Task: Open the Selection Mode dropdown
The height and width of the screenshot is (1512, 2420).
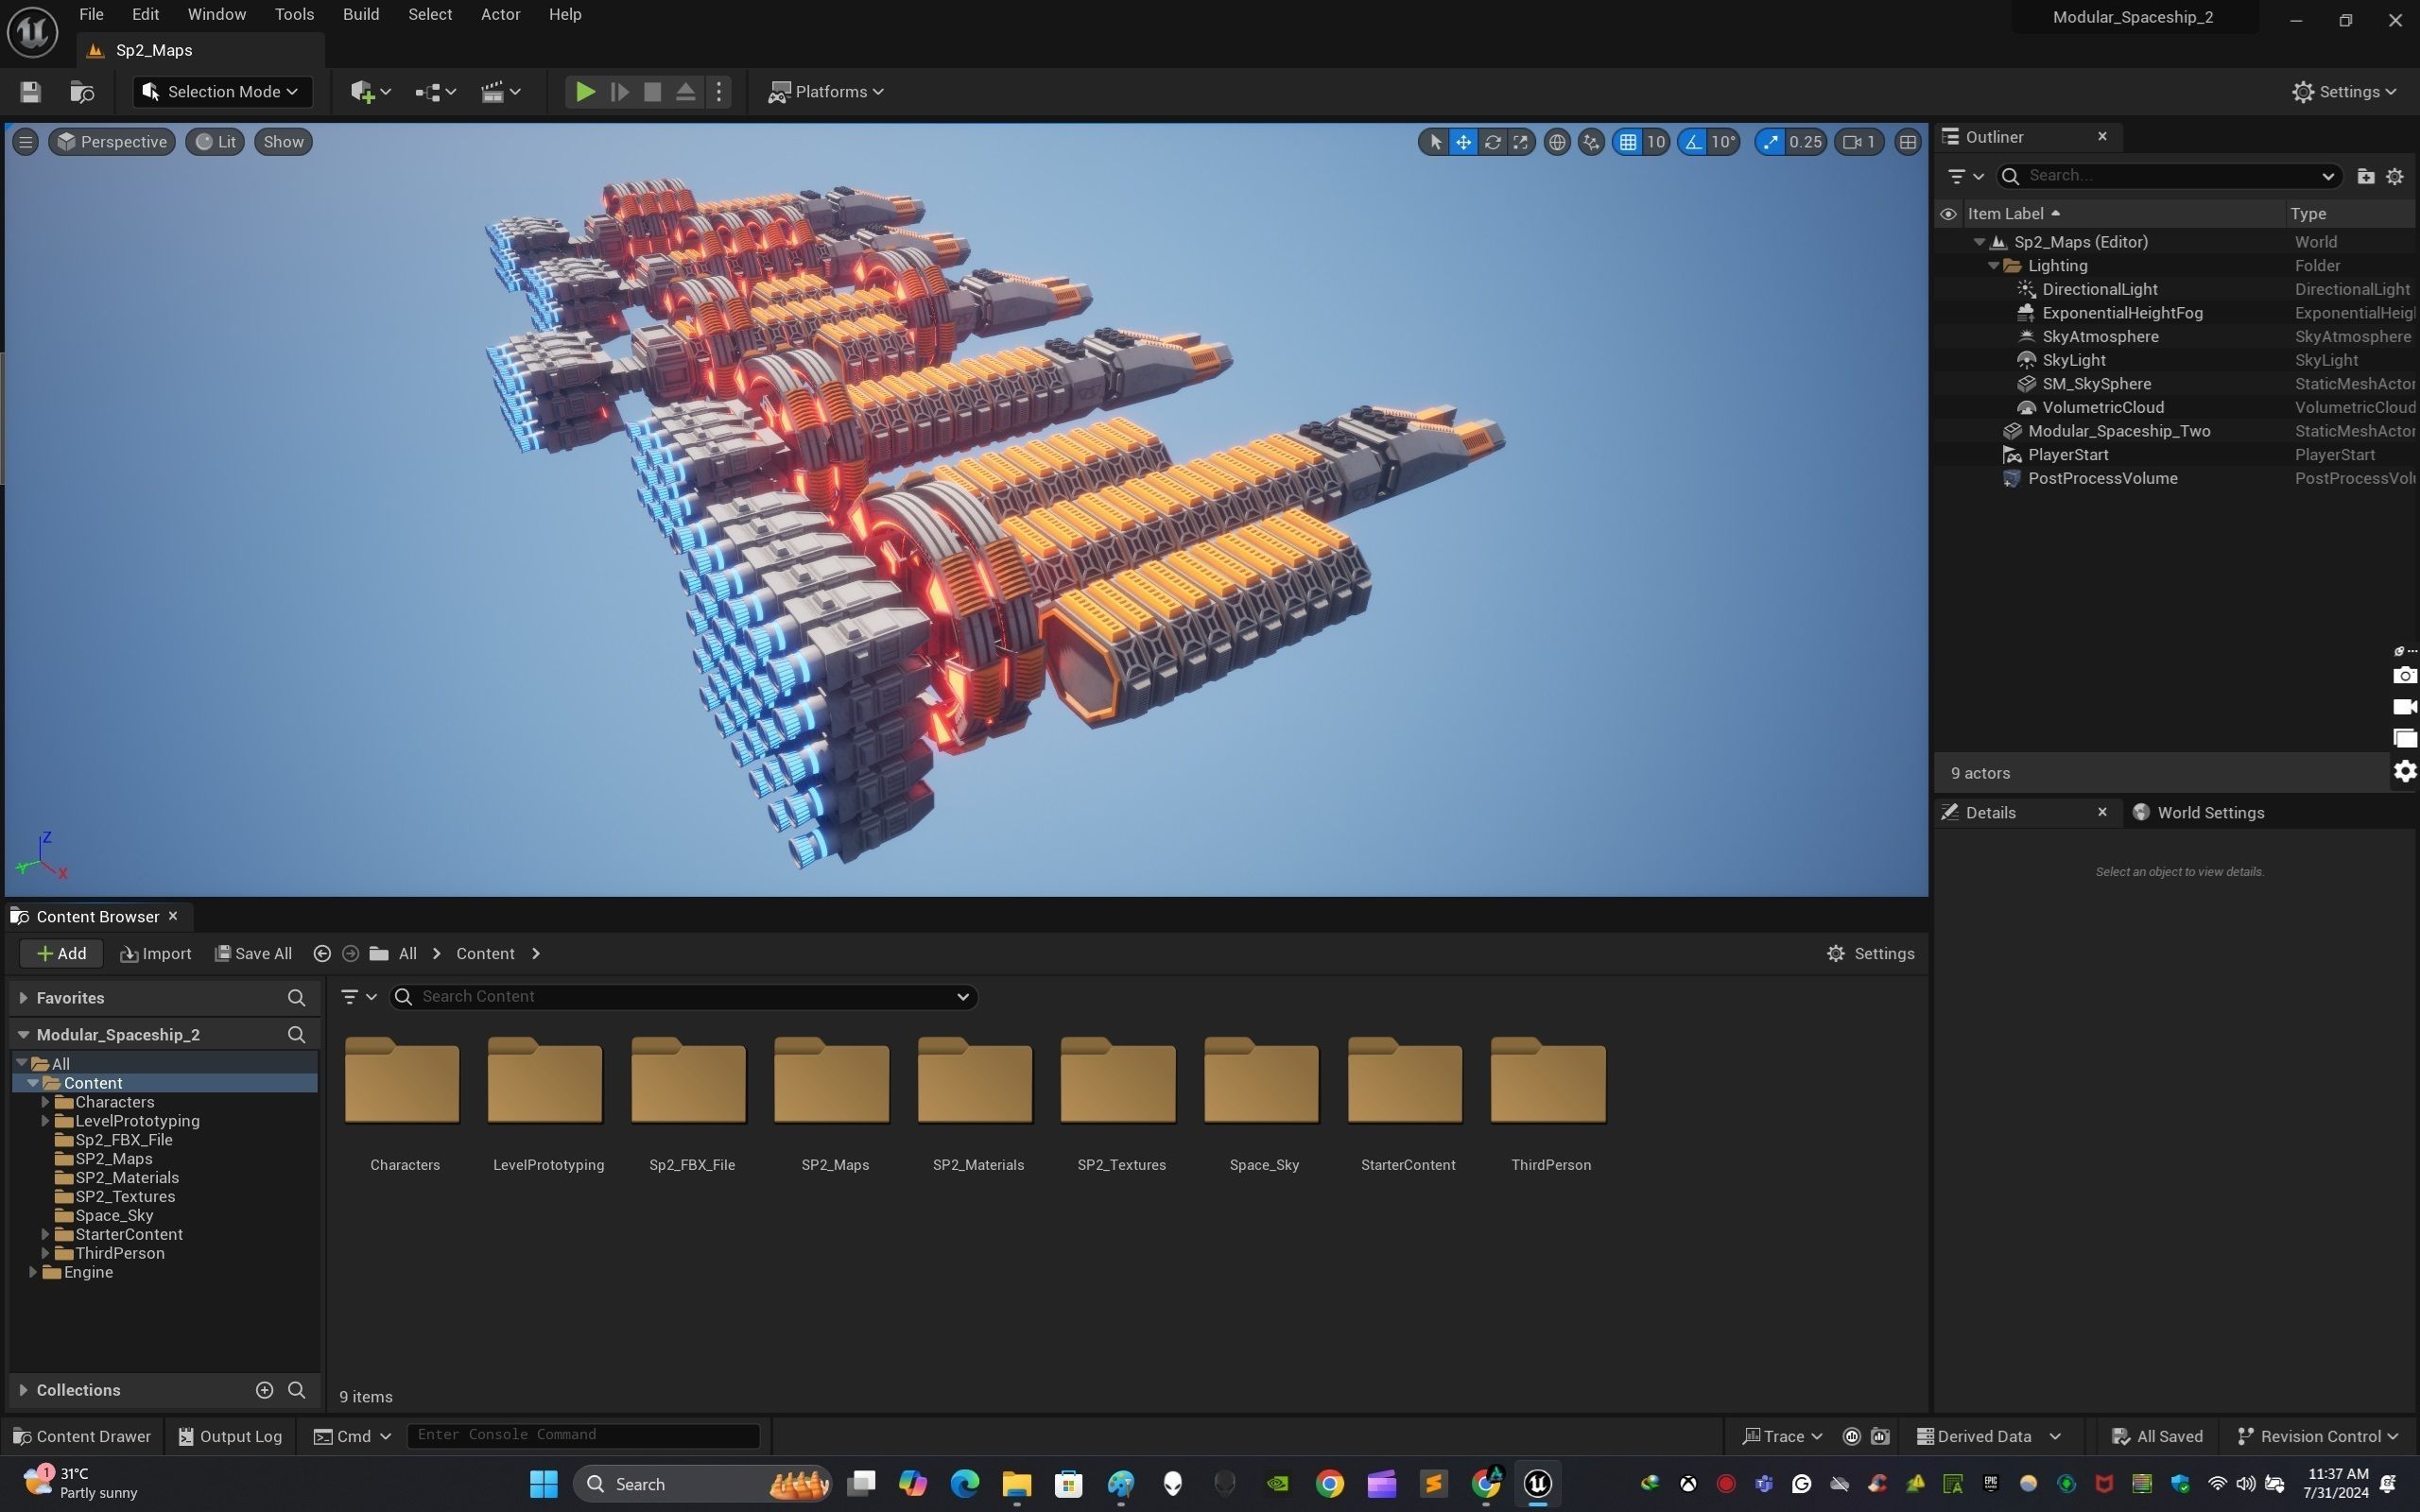Action: click(221, 92)
